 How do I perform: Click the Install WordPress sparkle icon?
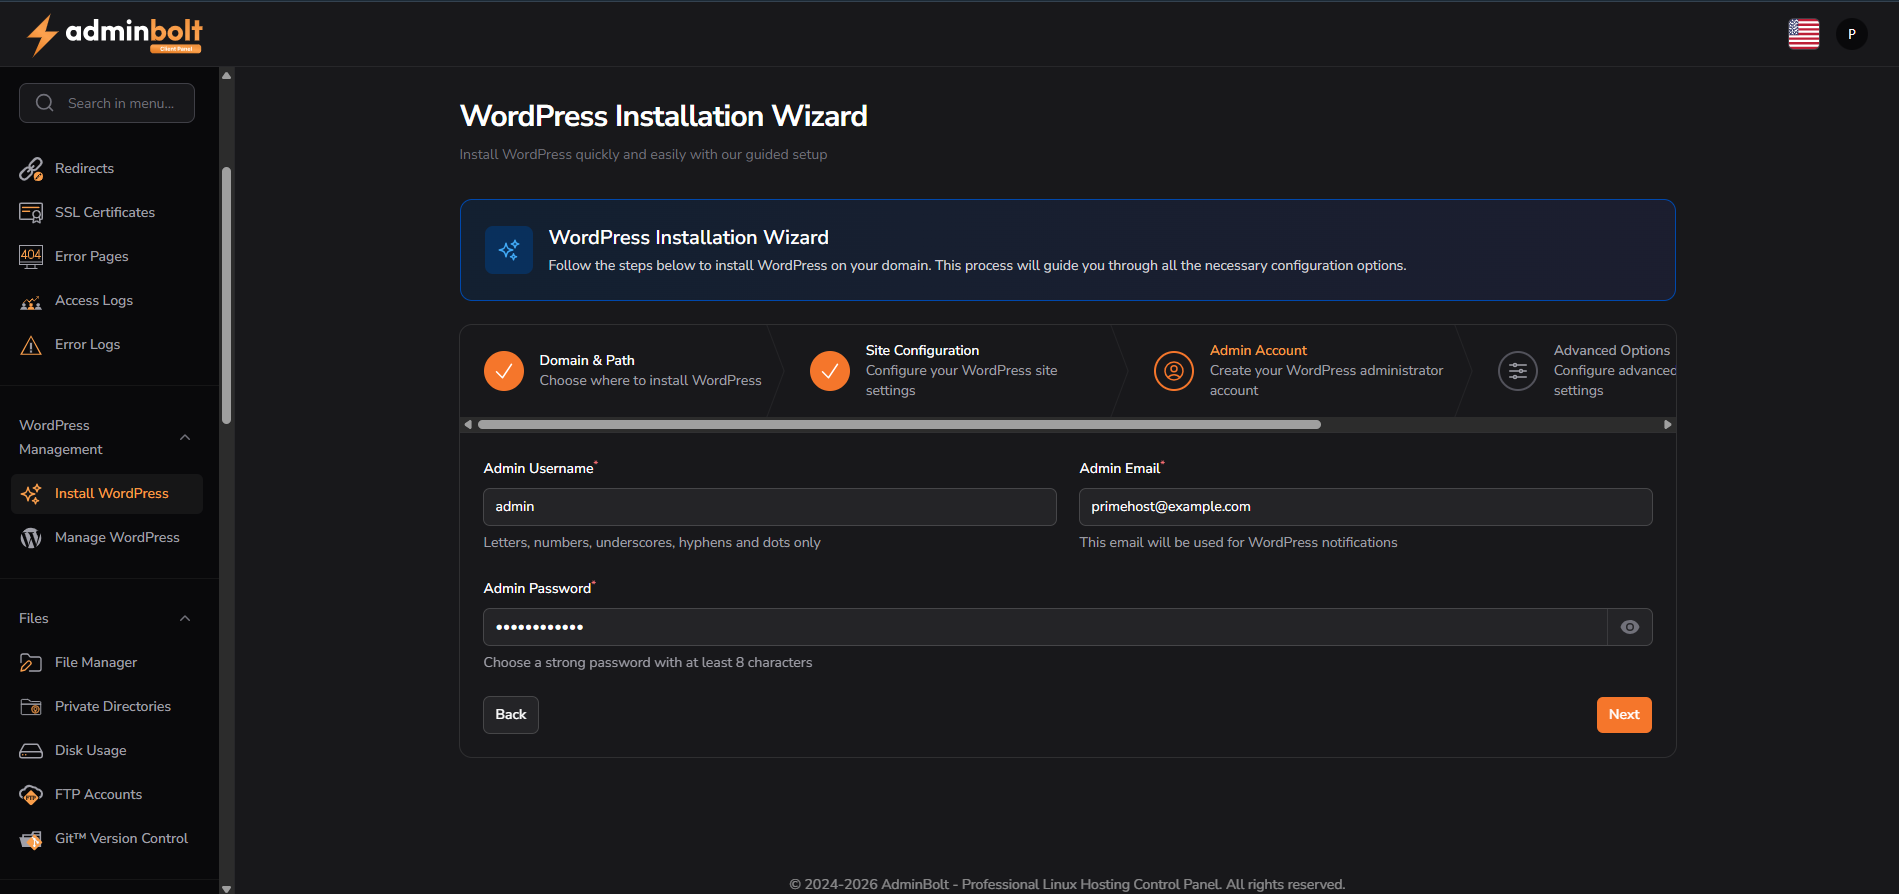click(31, 494)
